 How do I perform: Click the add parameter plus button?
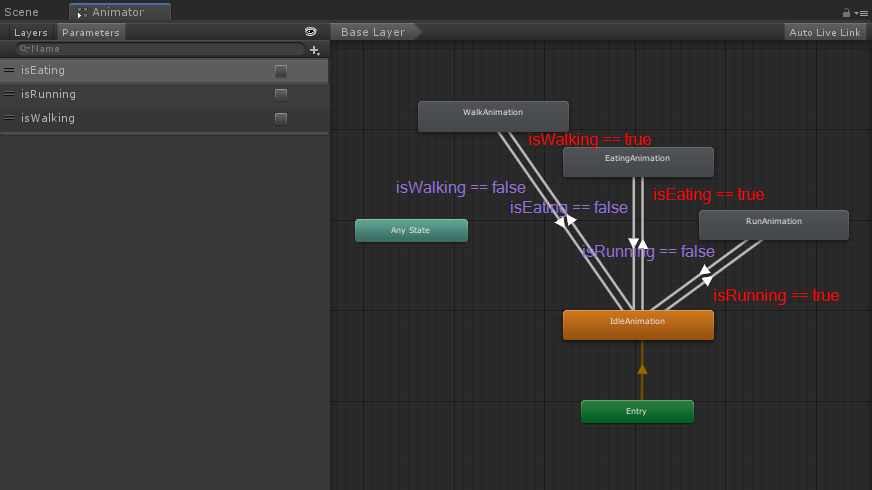pyautogui.click(x=315, y=49)
